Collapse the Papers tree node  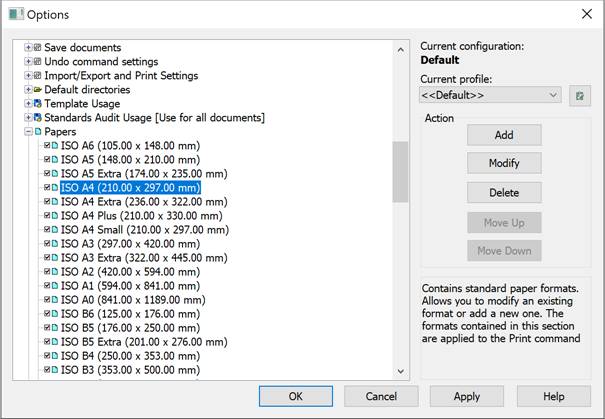28,132
